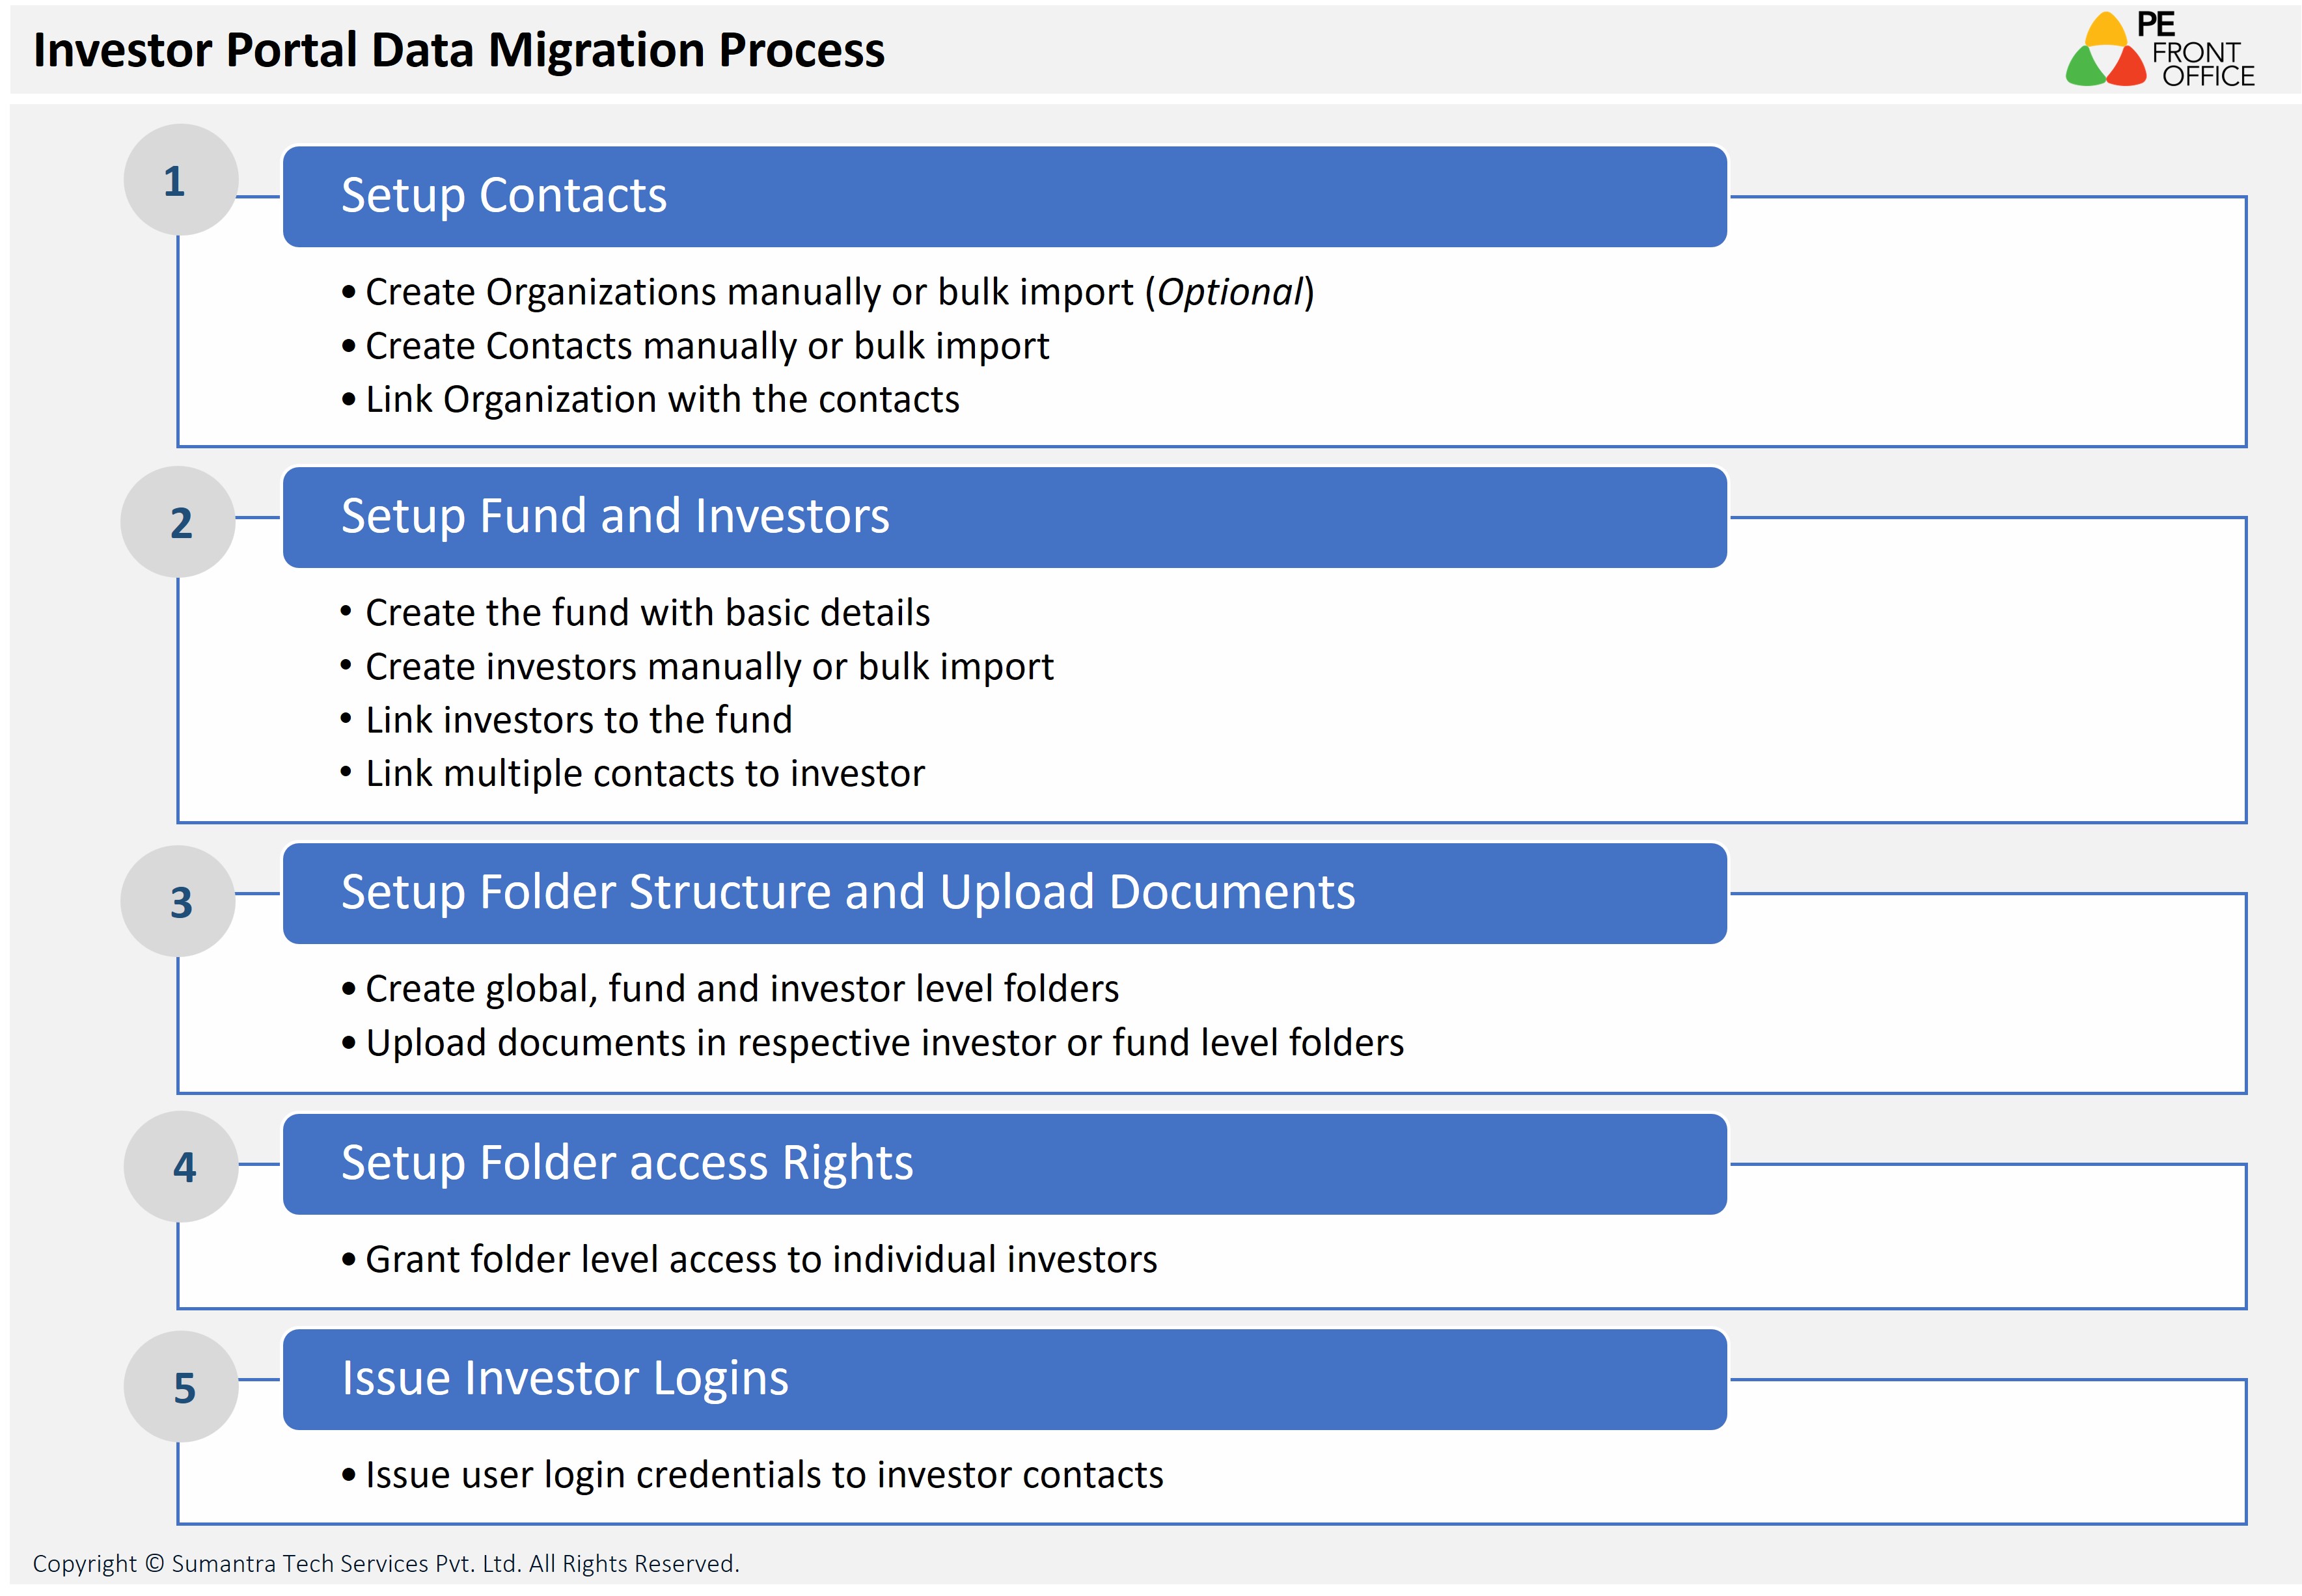Select the Create global, fund and investor folders bullet
2302x1596 pixels.
pyautogui.click(x=741, y=989)
